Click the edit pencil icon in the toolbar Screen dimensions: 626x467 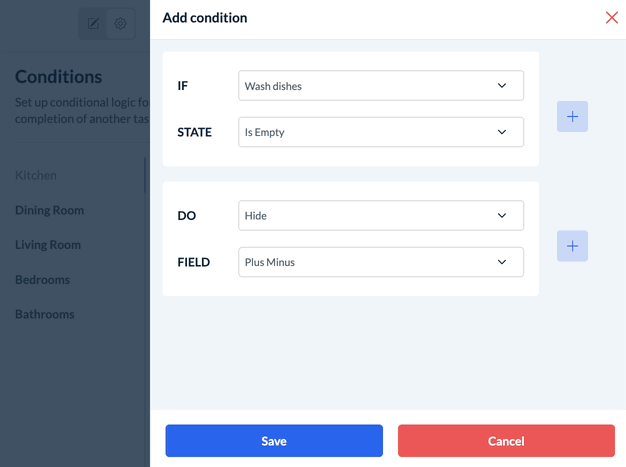tap(93, 23)
